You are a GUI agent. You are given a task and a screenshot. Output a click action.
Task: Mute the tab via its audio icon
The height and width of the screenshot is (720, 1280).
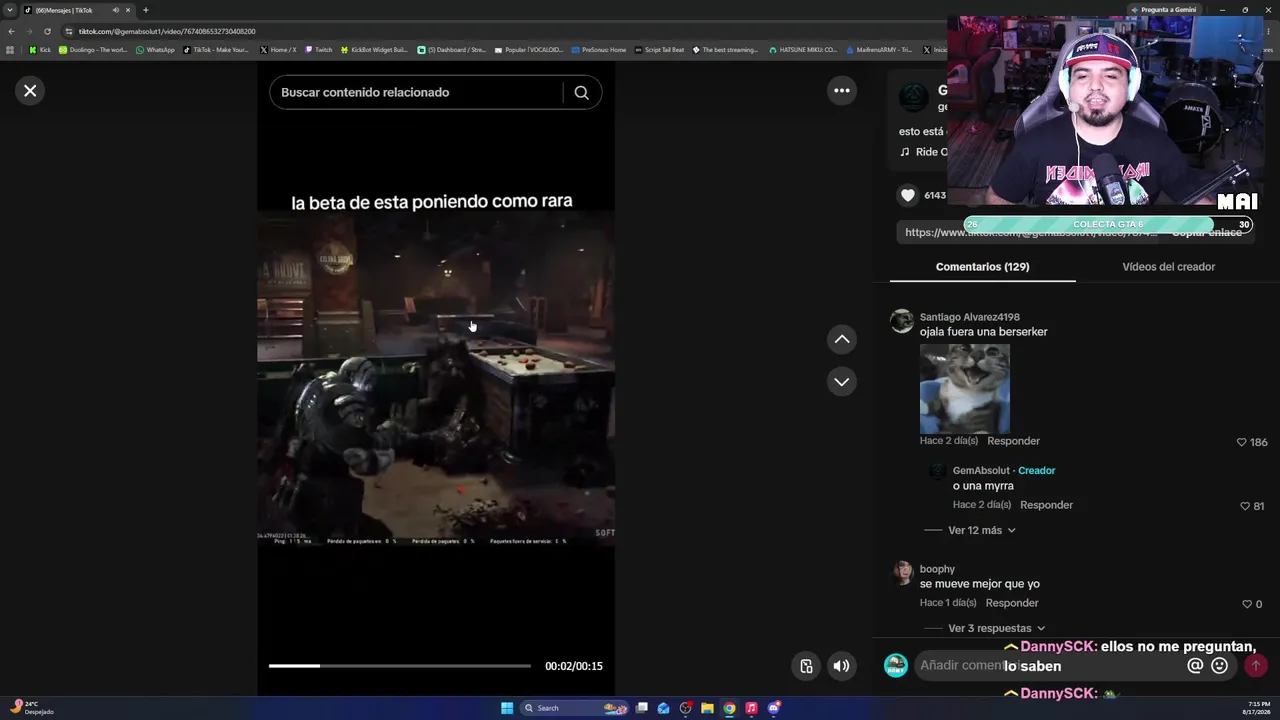(x=116, y=10)
